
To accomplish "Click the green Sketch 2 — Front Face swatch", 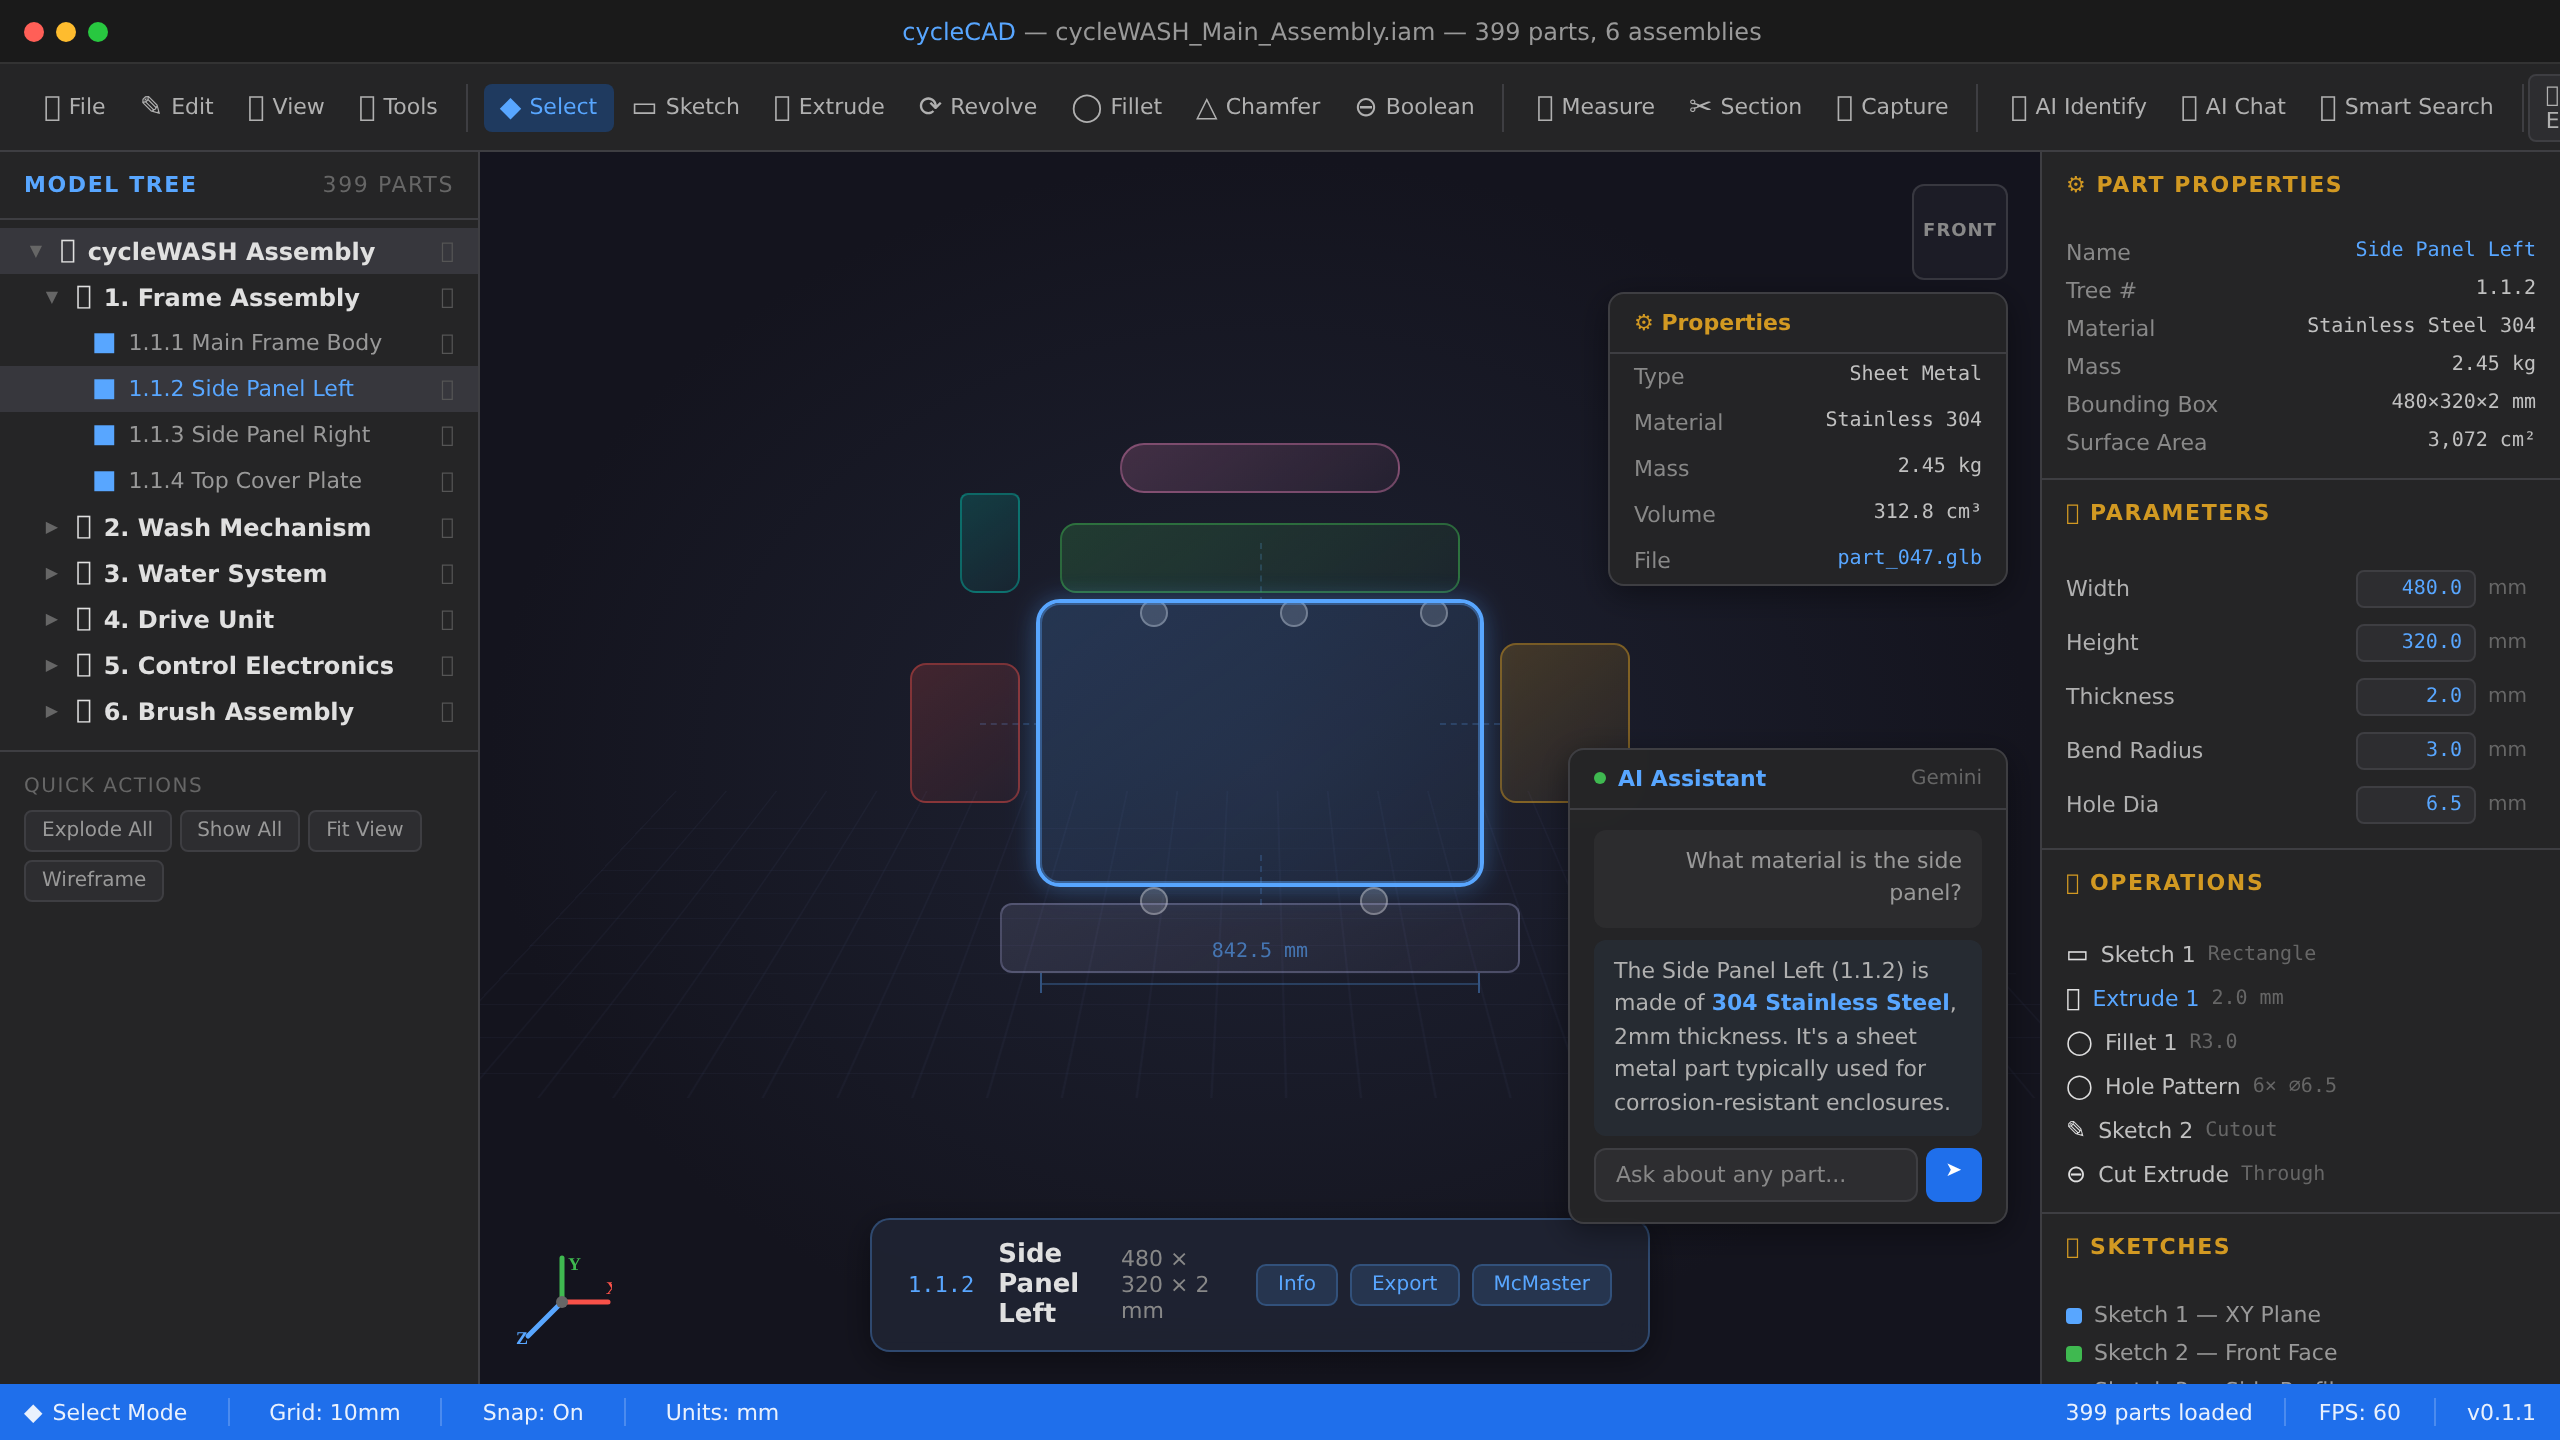I will click(2074, 1353).
